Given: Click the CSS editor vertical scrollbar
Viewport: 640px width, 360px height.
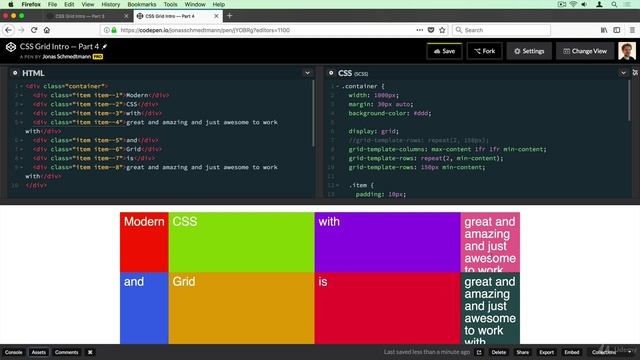Looking at the screenshot, I should (x=629, y=100).
